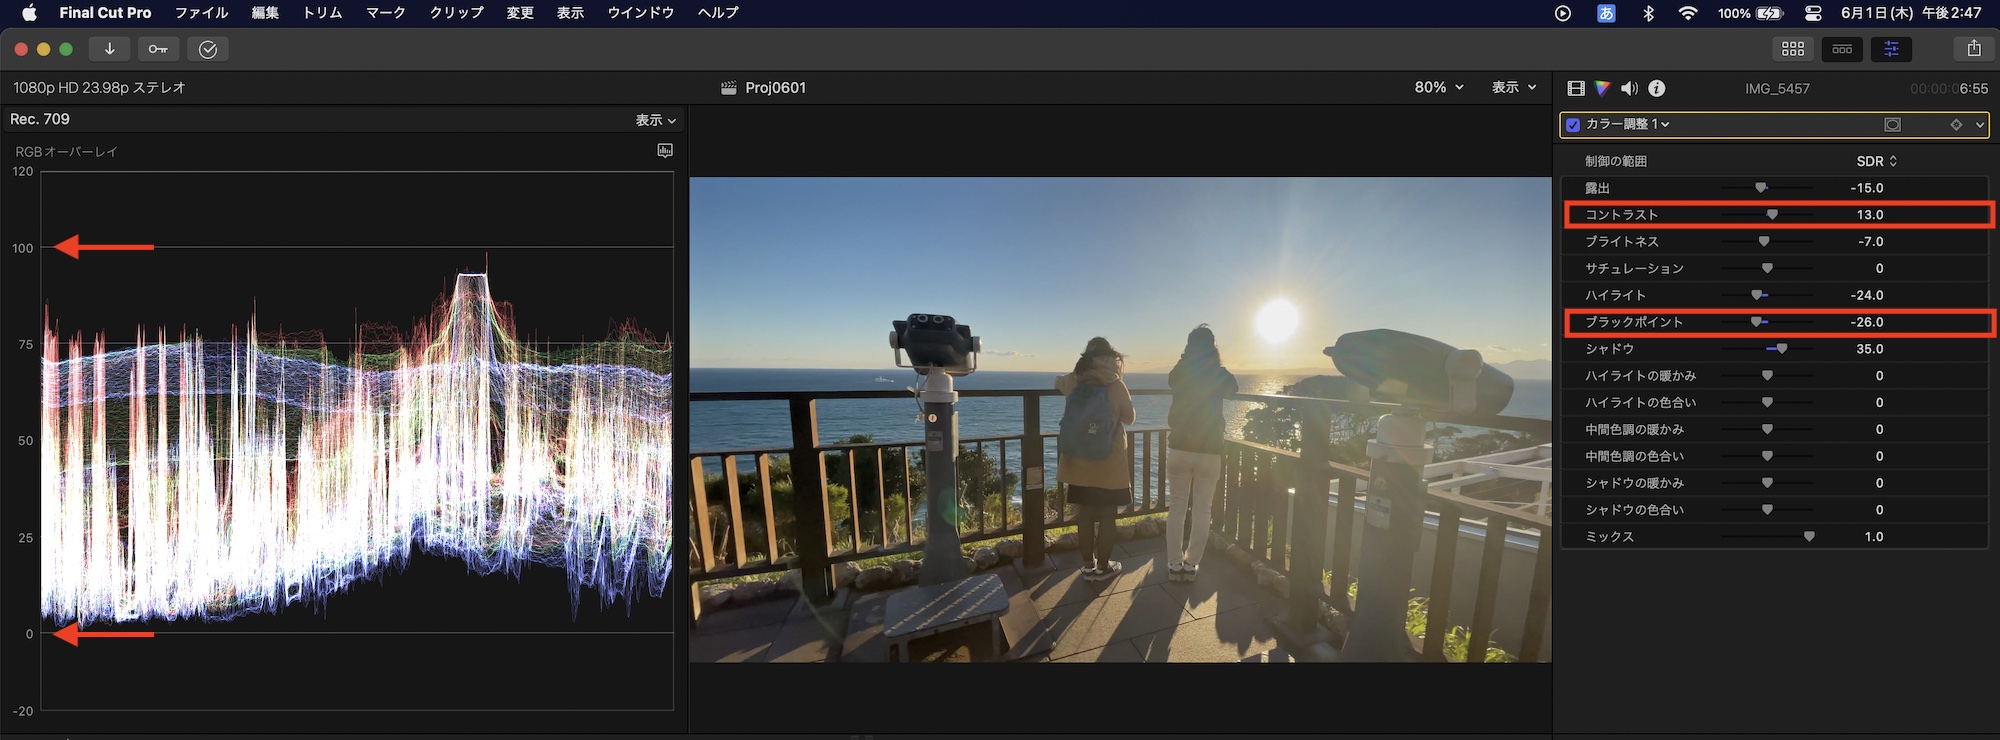Open the ファイル menu
The width and height of the screenshot is (2000, 740).
point(202,13)
